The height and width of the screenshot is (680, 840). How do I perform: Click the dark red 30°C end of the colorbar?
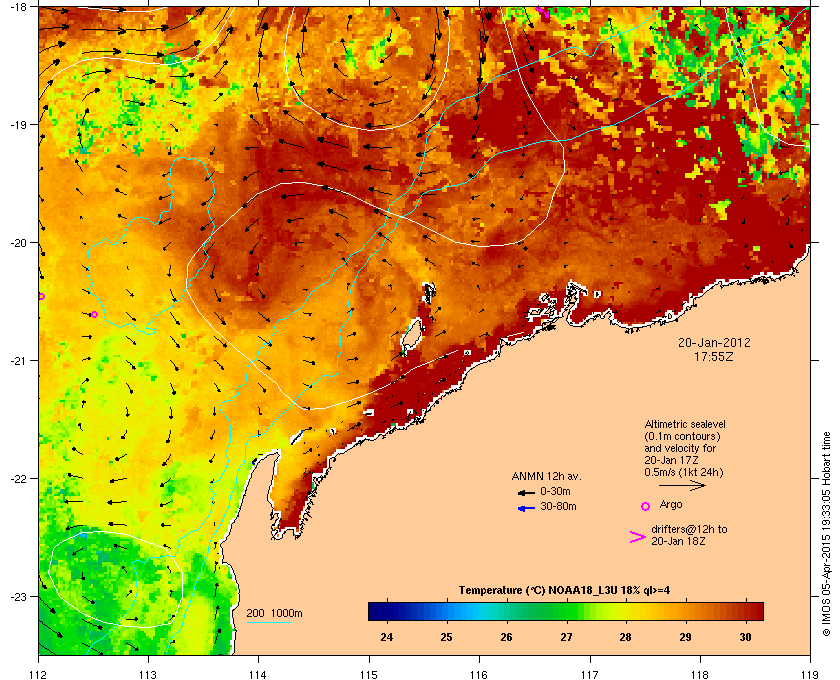click(756, 611)
